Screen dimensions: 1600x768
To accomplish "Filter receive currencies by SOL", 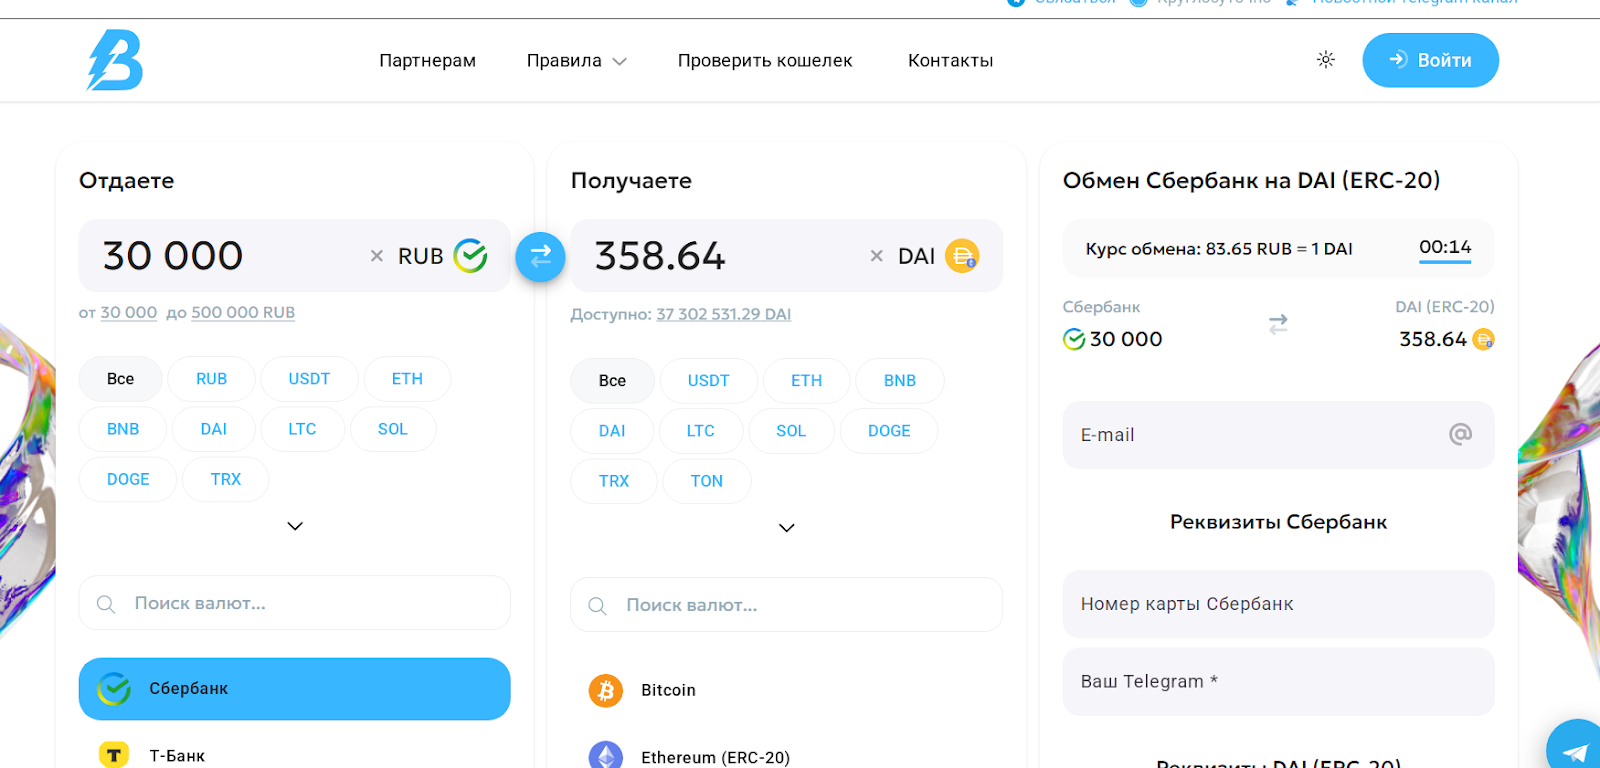I will pyautogui.click(x=791, y=431).
